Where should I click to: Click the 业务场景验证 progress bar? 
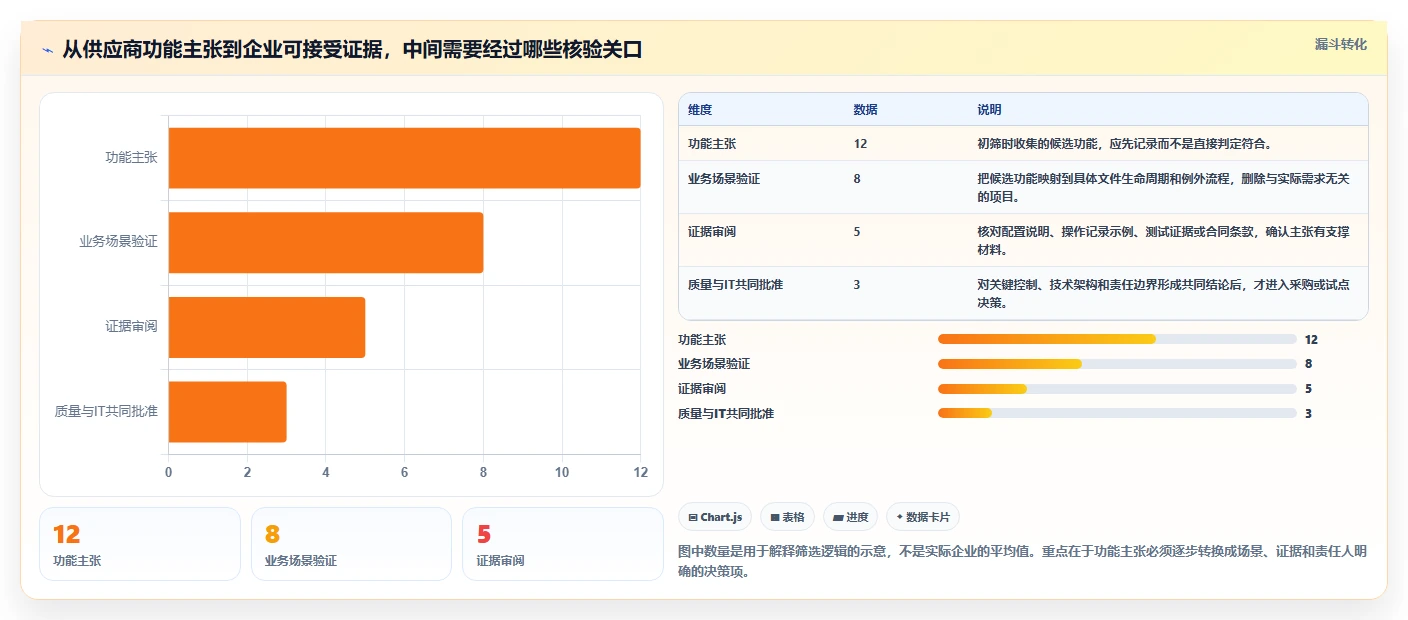point(1117,364)
